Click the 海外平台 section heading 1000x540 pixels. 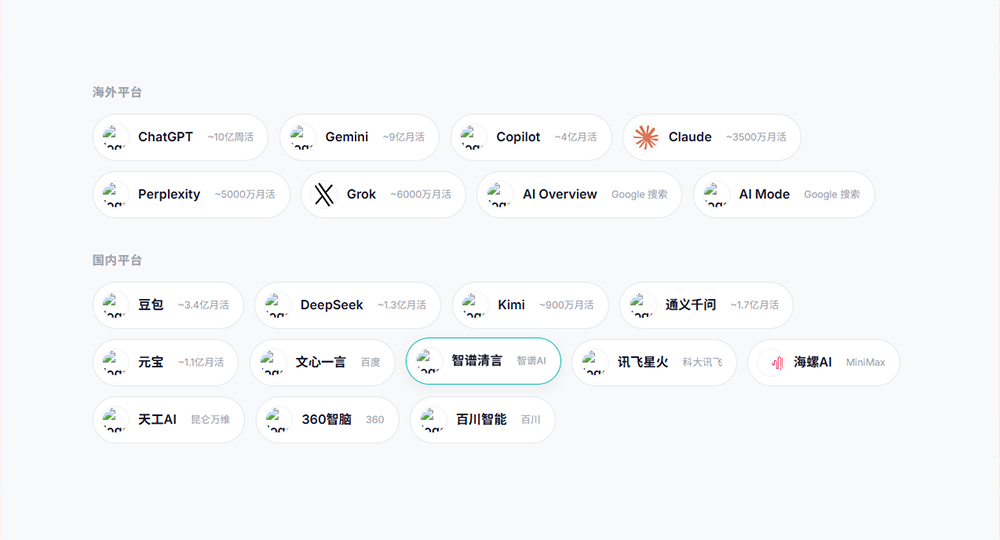coord(117,92)
